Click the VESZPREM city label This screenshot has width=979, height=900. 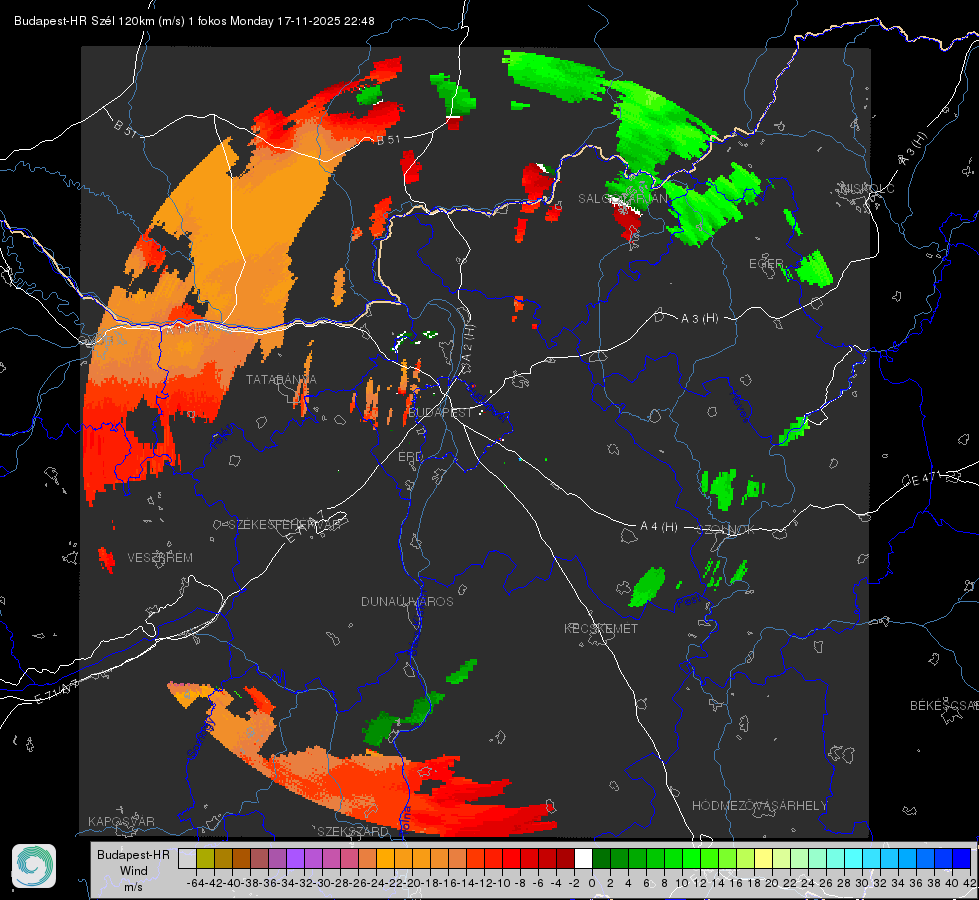click(x=160, y=558)
